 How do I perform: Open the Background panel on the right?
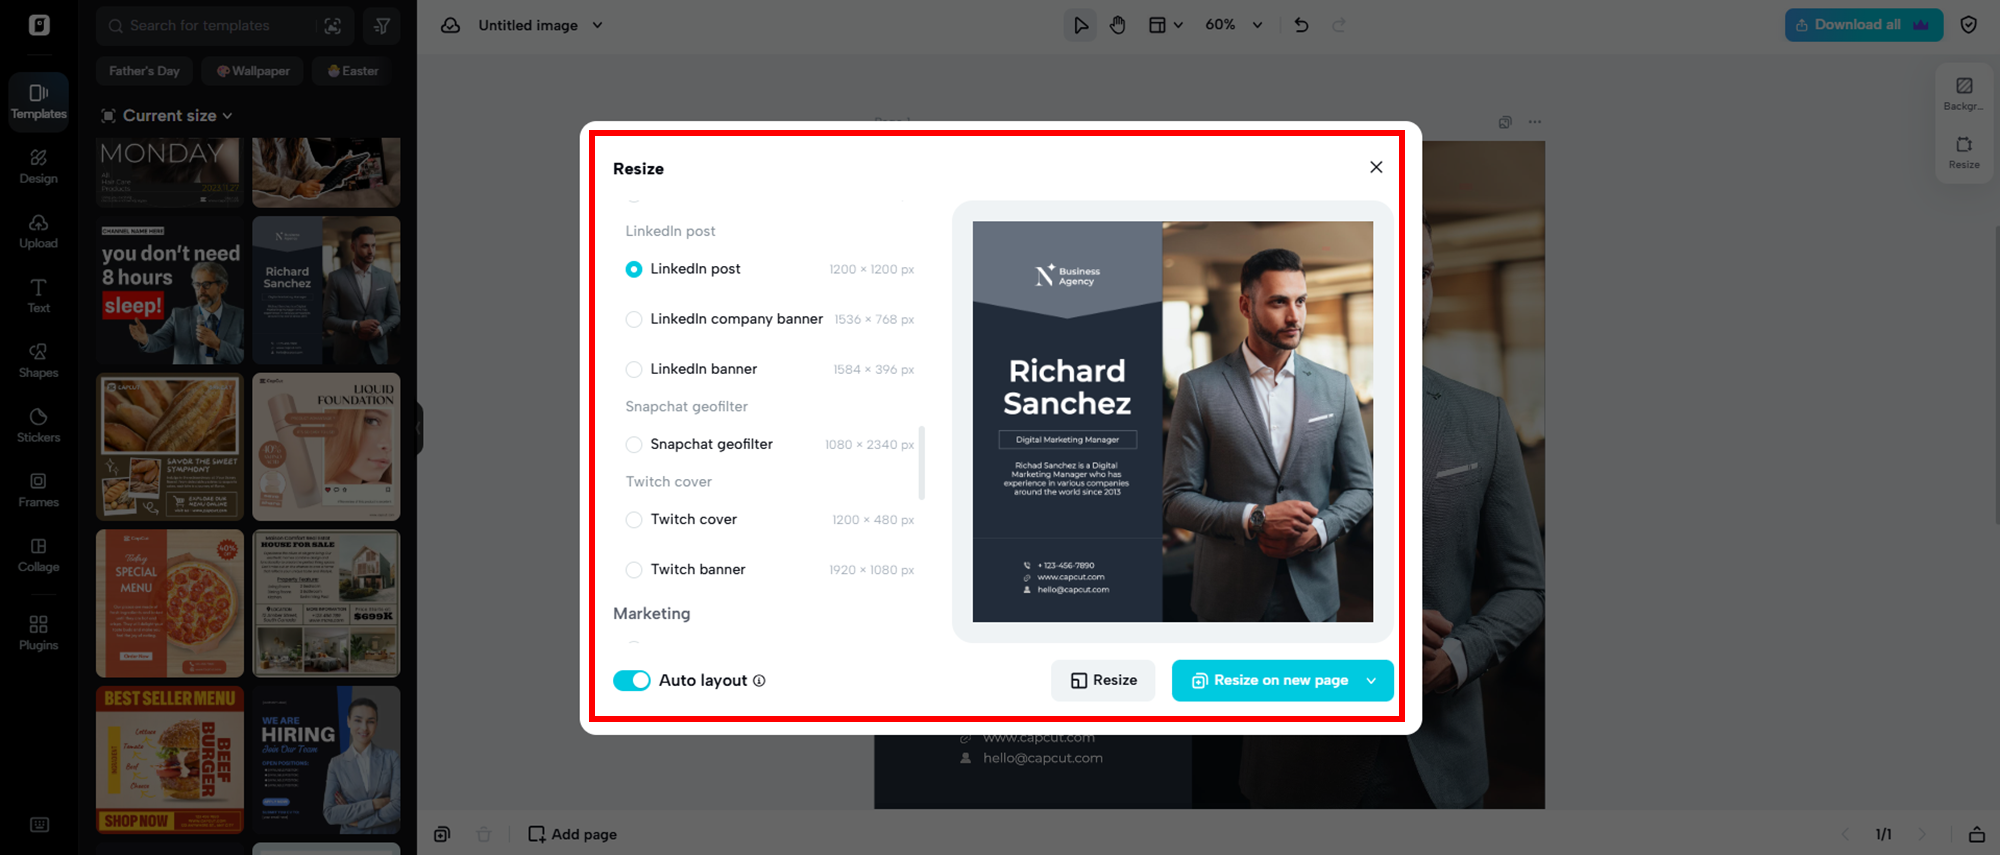[x=1964, y=93]
